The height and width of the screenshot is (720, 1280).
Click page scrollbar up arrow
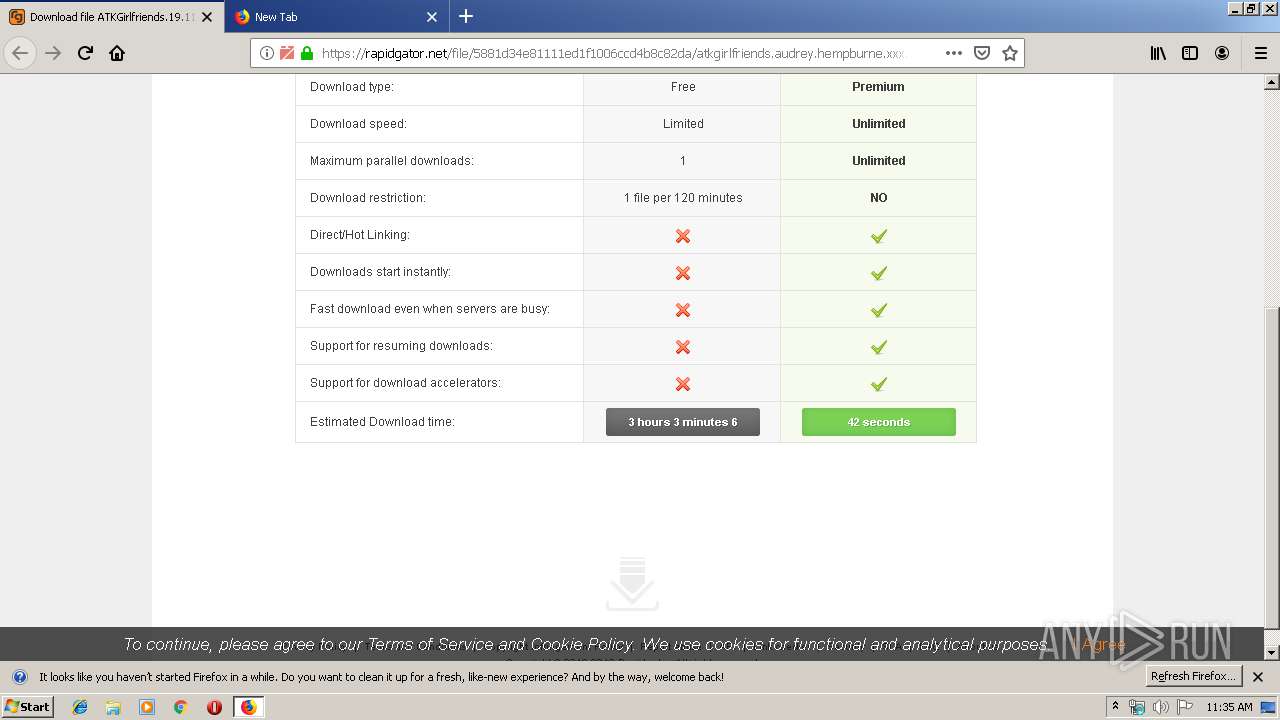coord(1271,82)
